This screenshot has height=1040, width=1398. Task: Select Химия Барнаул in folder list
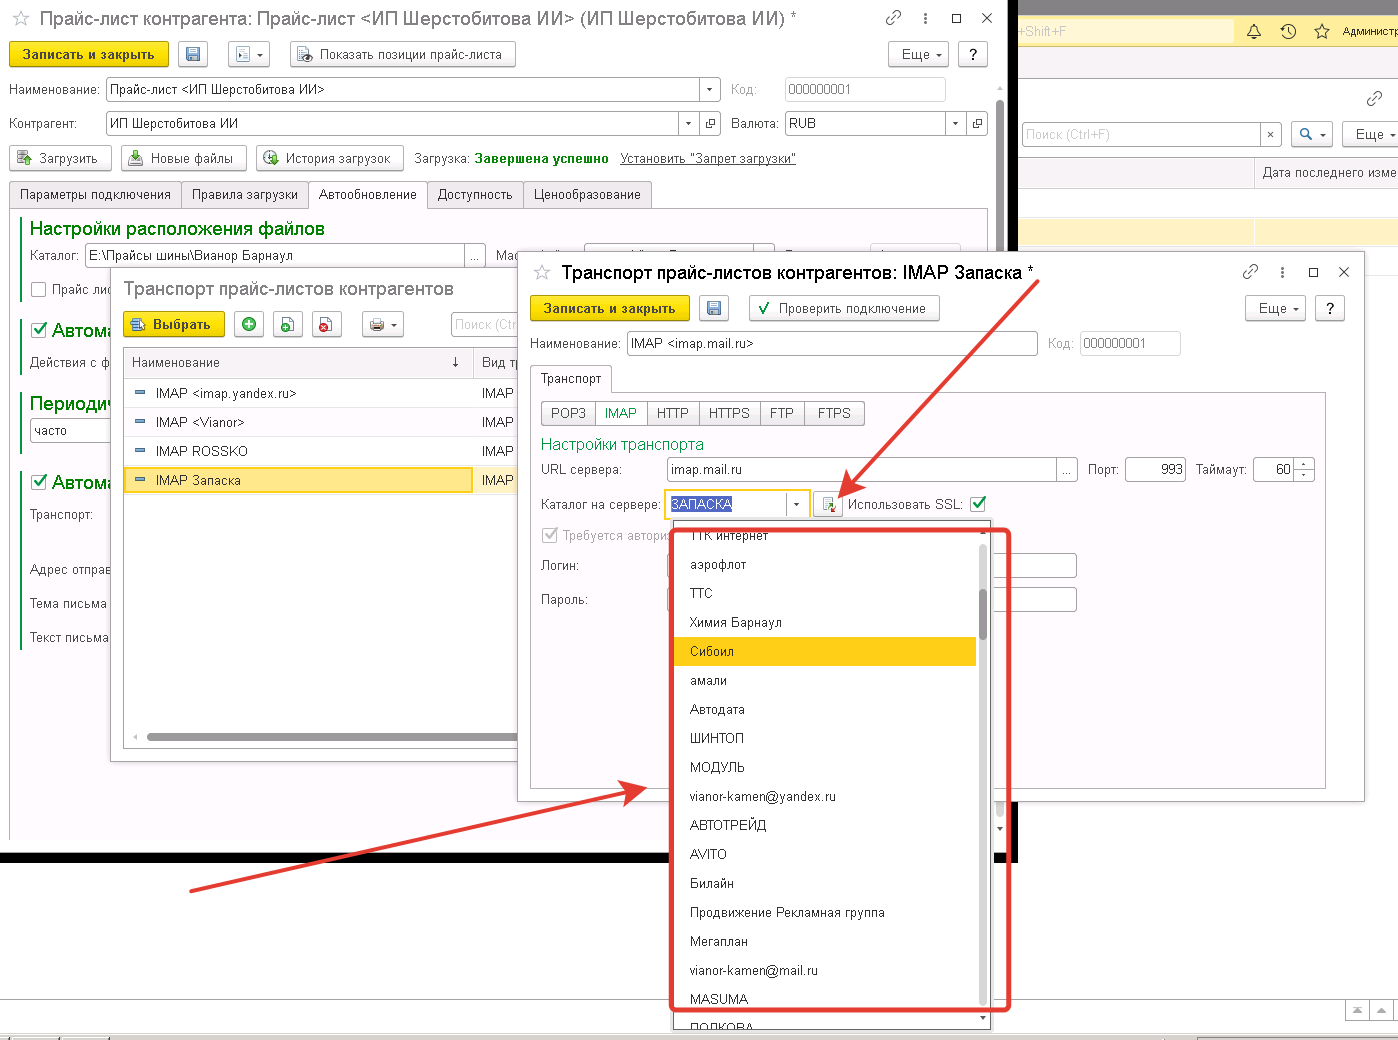tap(825, 622)
